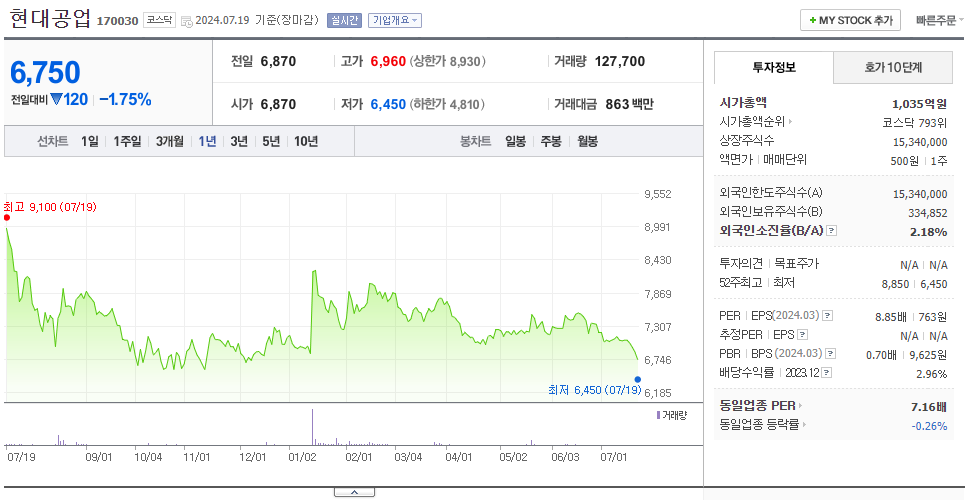Click 외국인소진율 value 2.18%

click(x=928, y=231)
